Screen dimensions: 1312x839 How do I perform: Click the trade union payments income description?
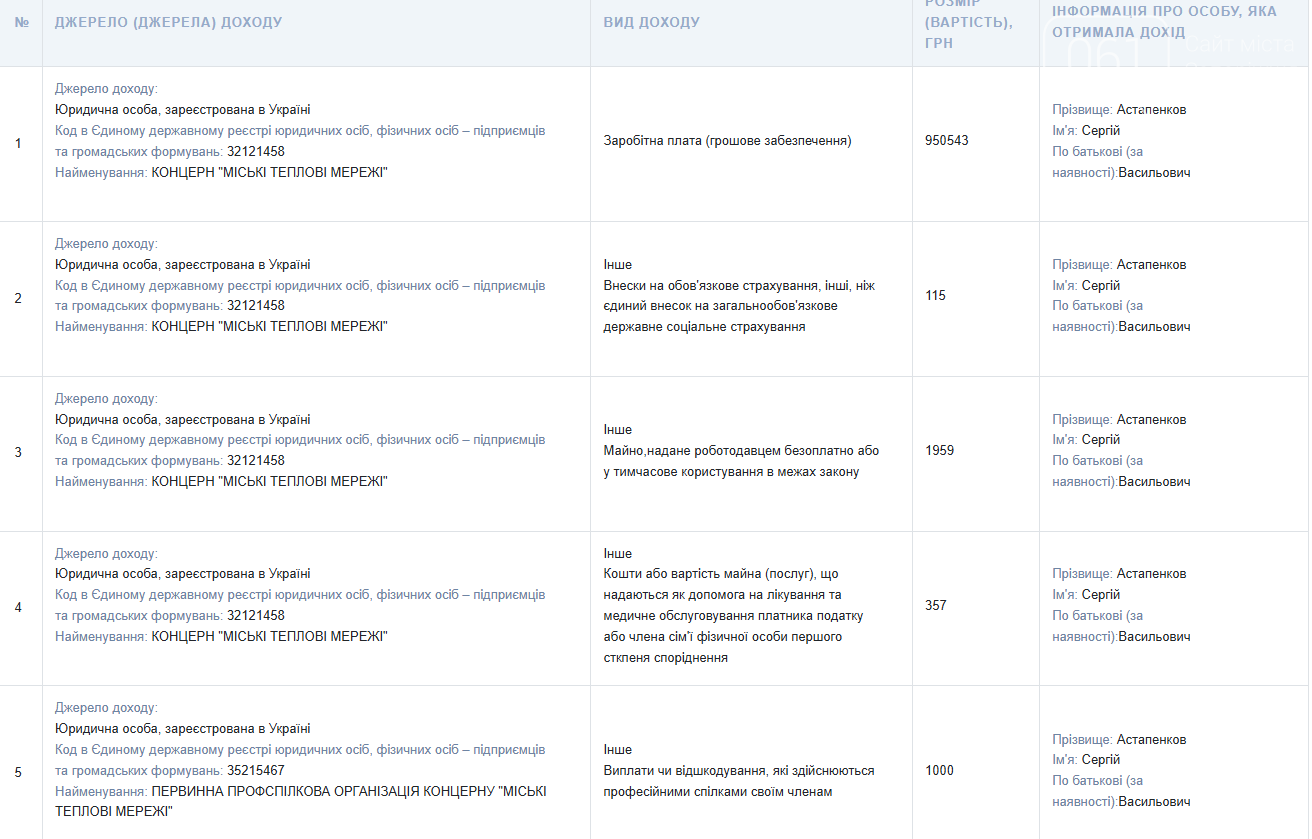pyautogui.click(x=738, y=781)
